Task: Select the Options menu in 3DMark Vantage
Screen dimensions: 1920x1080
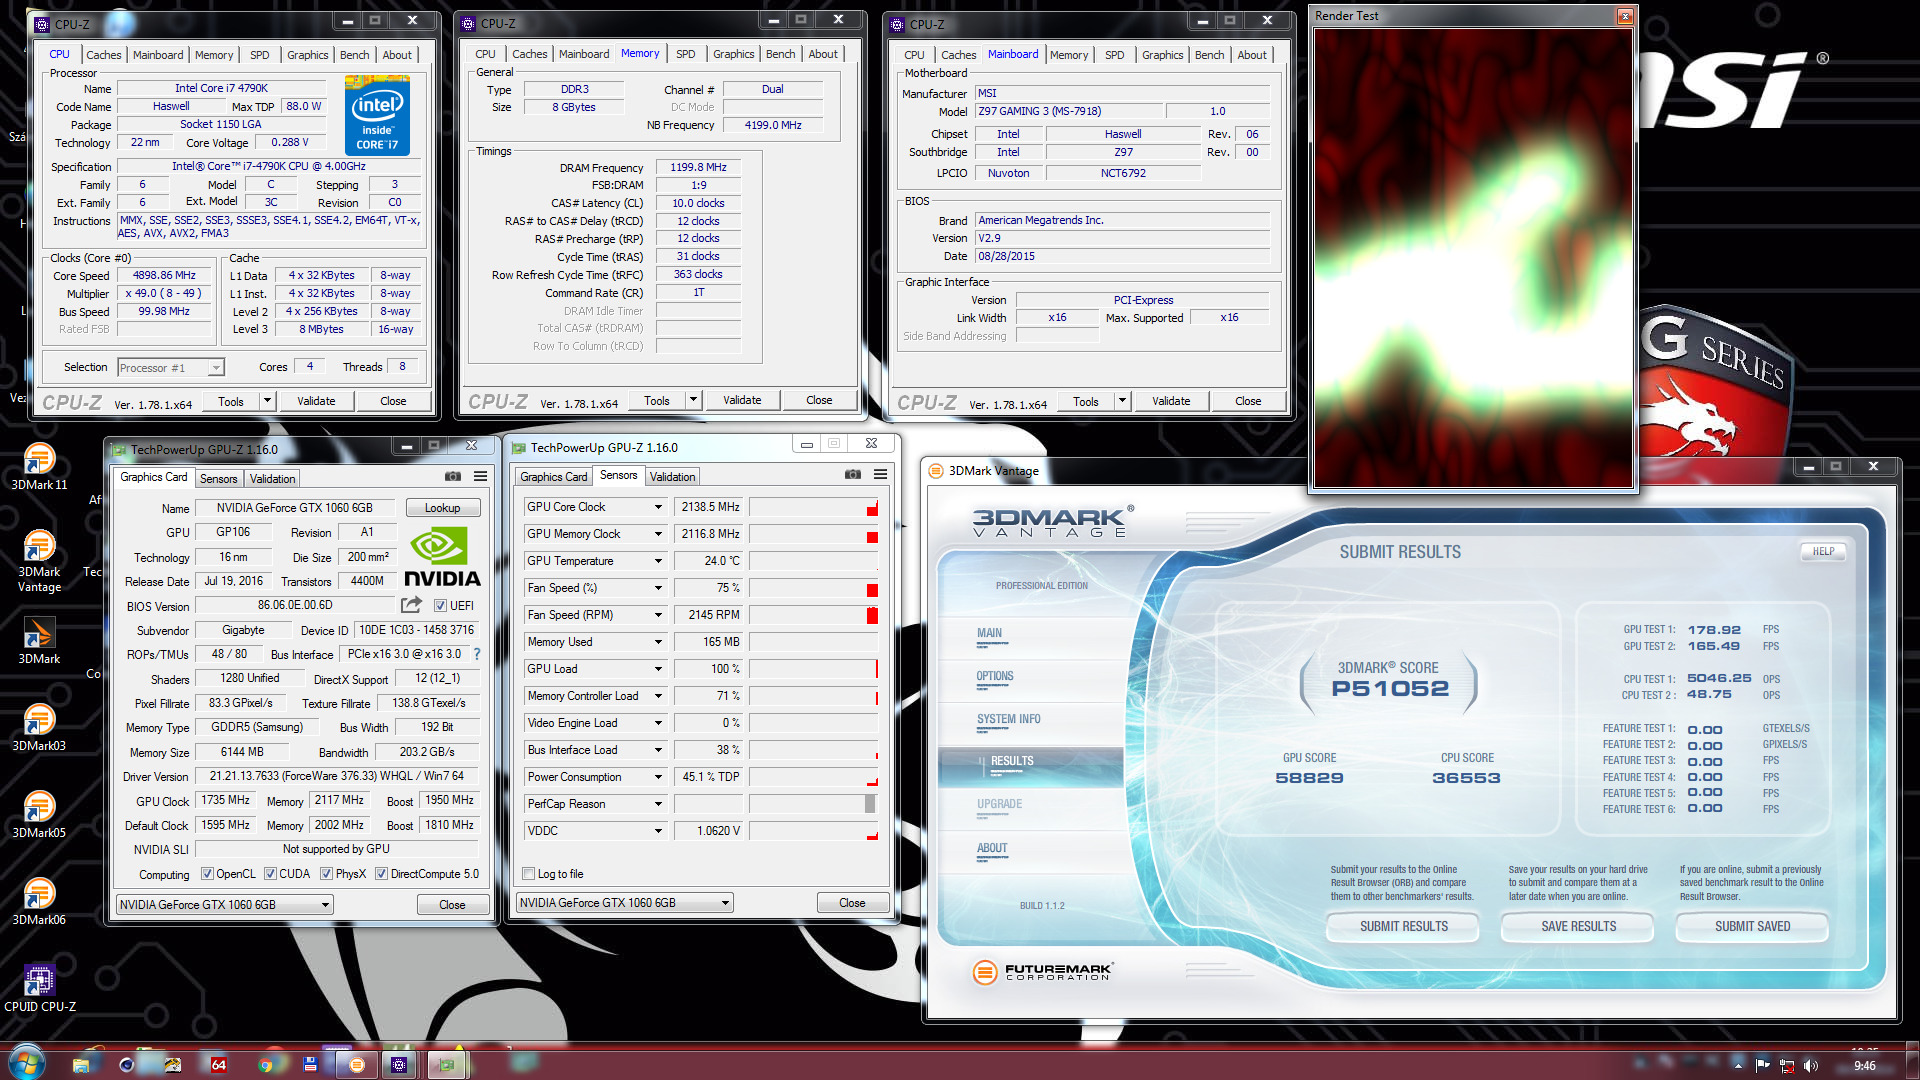Action: click(995, 676)
